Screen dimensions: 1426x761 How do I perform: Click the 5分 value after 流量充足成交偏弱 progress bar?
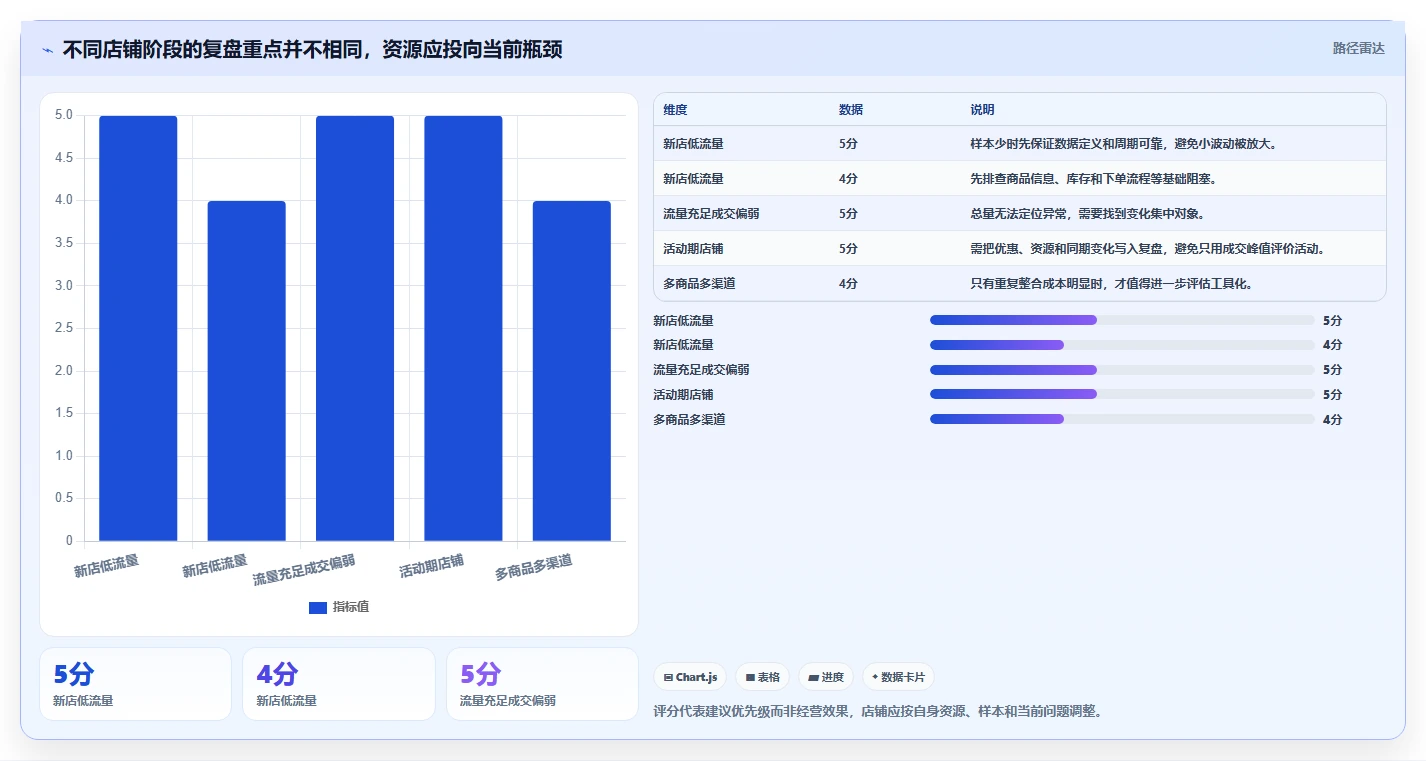click(1332, 370)
